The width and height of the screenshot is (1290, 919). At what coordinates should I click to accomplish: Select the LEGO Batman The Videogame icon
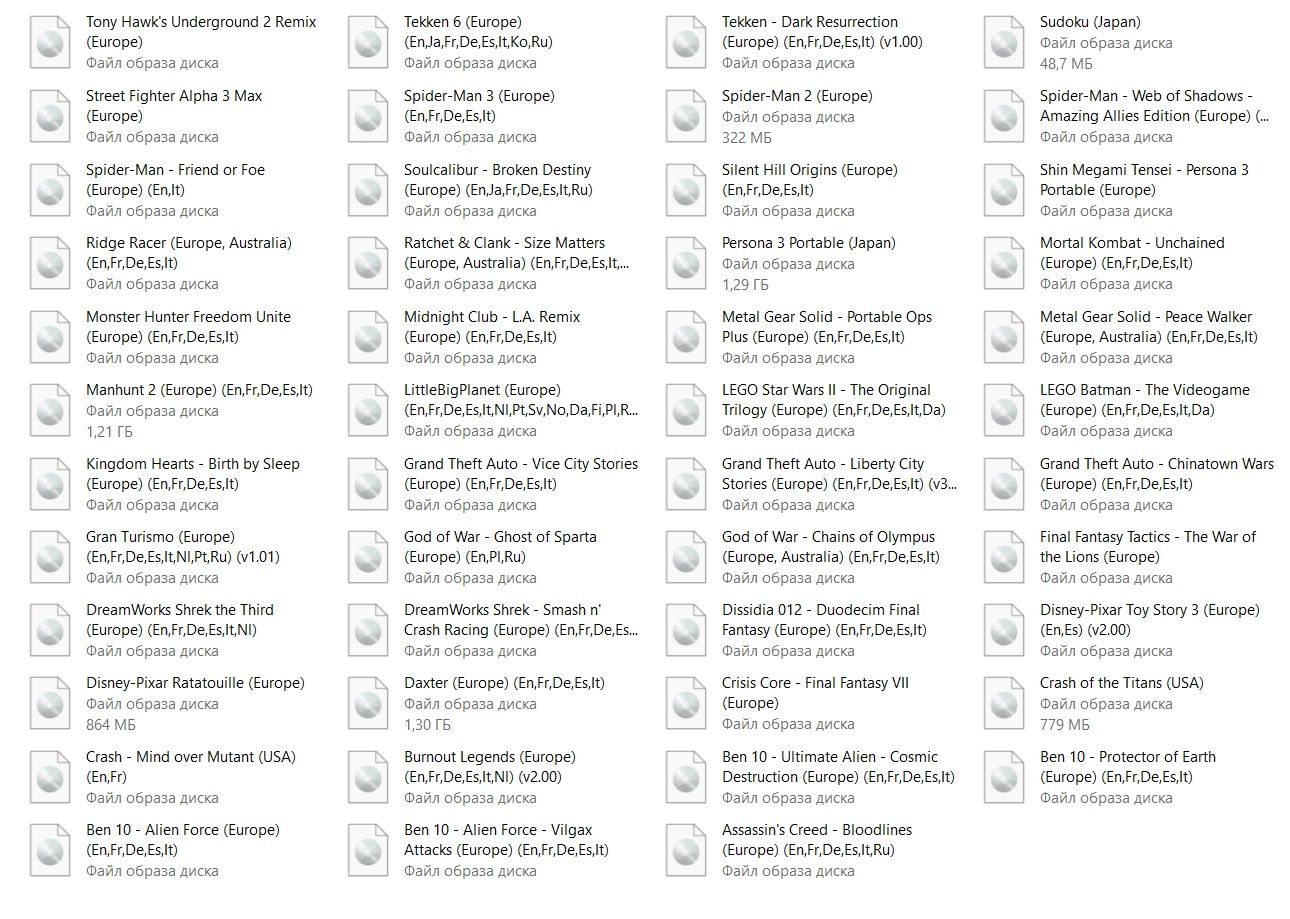(1004, 410)
